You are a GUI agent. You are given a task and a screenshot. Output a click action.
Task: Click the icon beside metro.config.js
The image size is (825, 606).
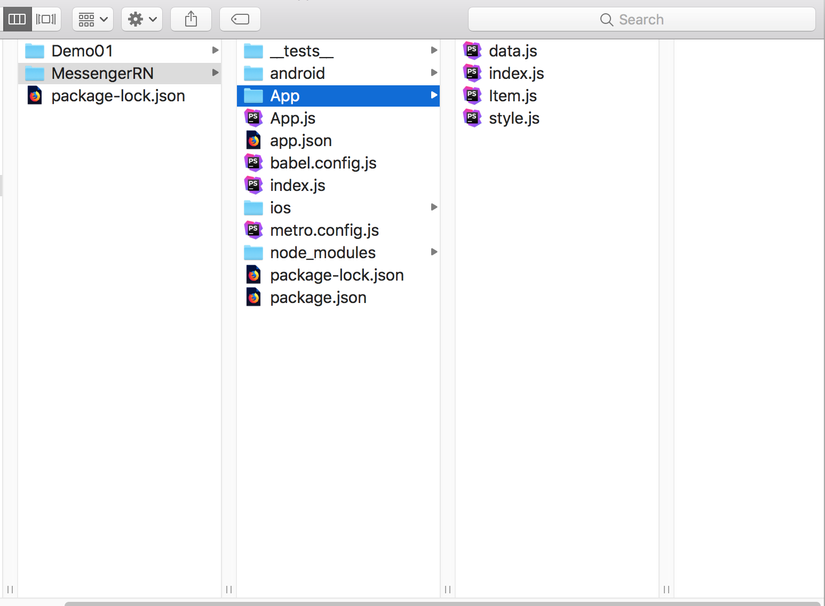point(253,230)
